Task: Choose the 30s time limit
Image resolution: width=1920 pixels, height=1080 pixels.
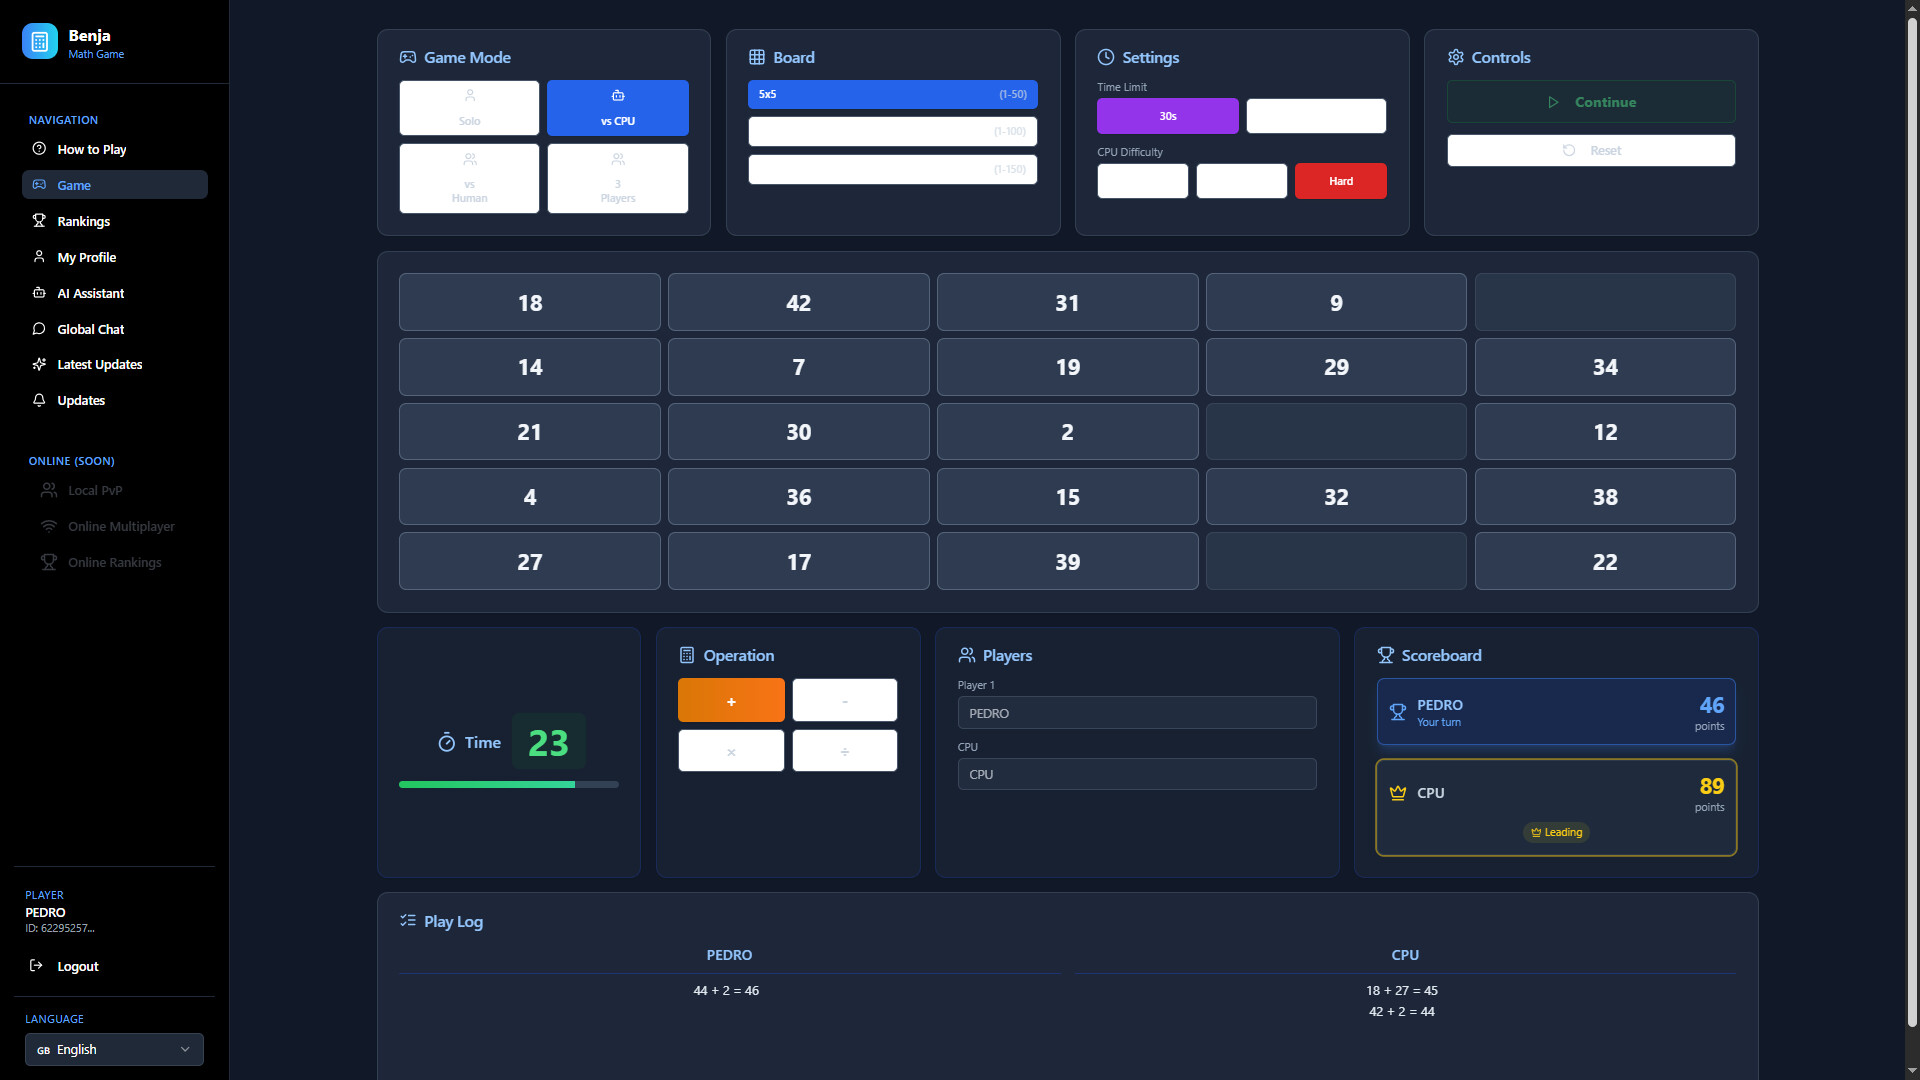Action: click(x=1167, y=115)
